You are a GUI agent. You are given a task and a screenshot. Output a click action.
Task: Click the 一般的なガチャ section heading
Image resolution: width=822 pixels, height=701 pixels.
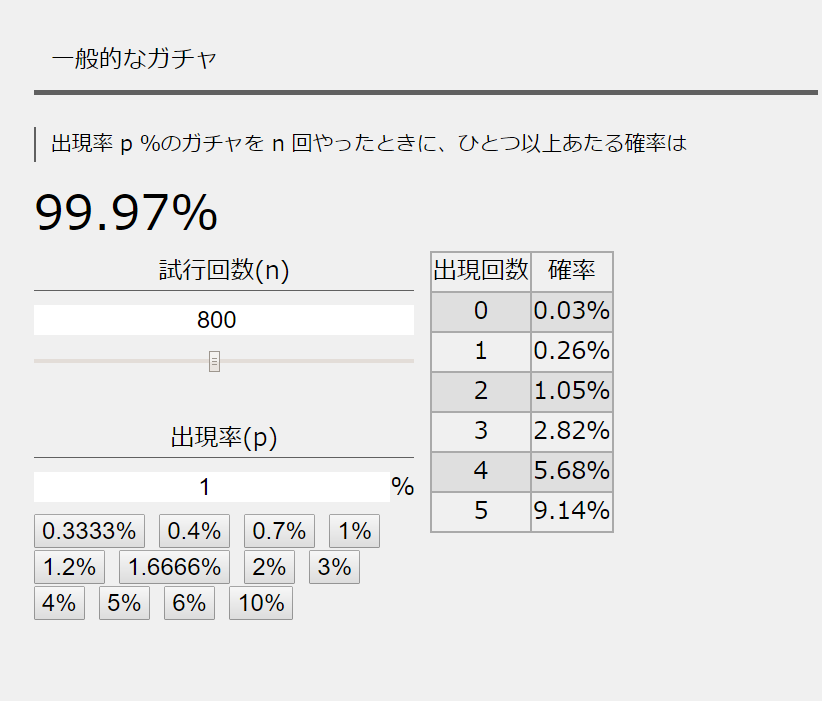pos(134,59)
